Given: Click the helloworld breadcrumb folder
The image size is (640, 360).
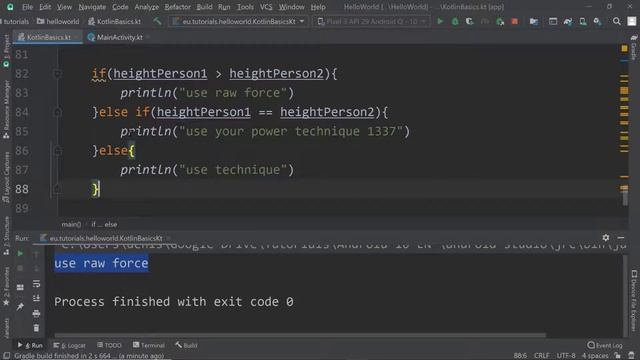Looking at the screenshot, I should 58,21.
